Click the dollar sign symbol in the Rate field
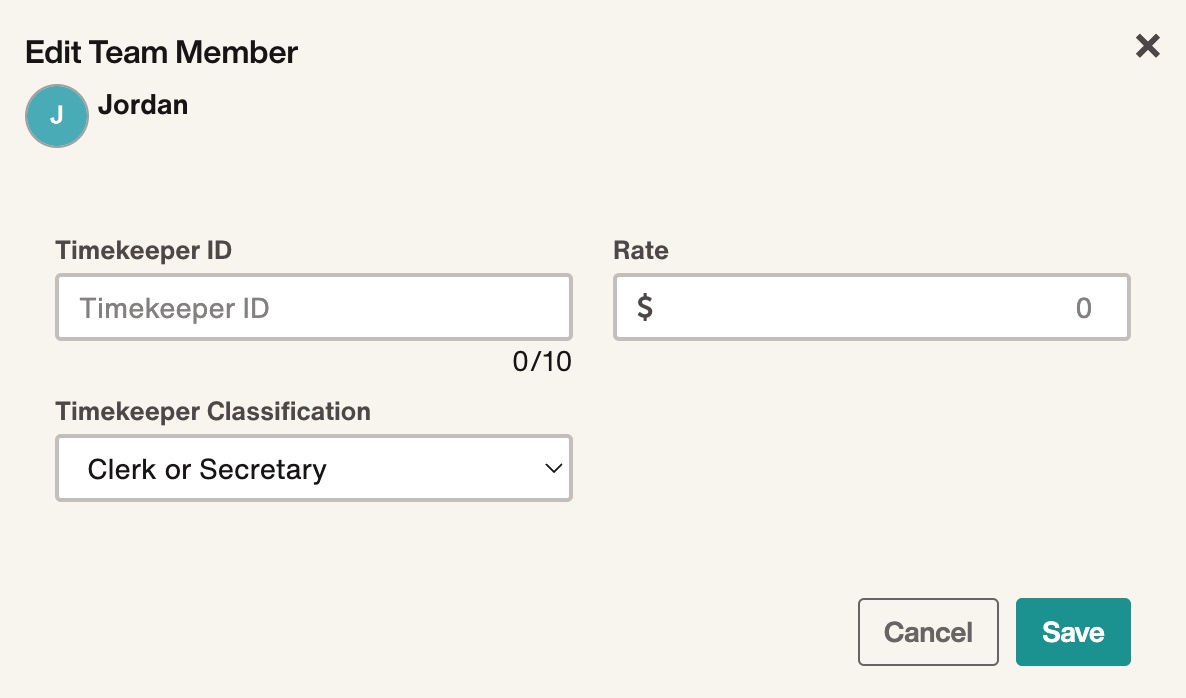The height and width of the screenshot is (698, 1186). pyautogui.click(x=646, y=308)
